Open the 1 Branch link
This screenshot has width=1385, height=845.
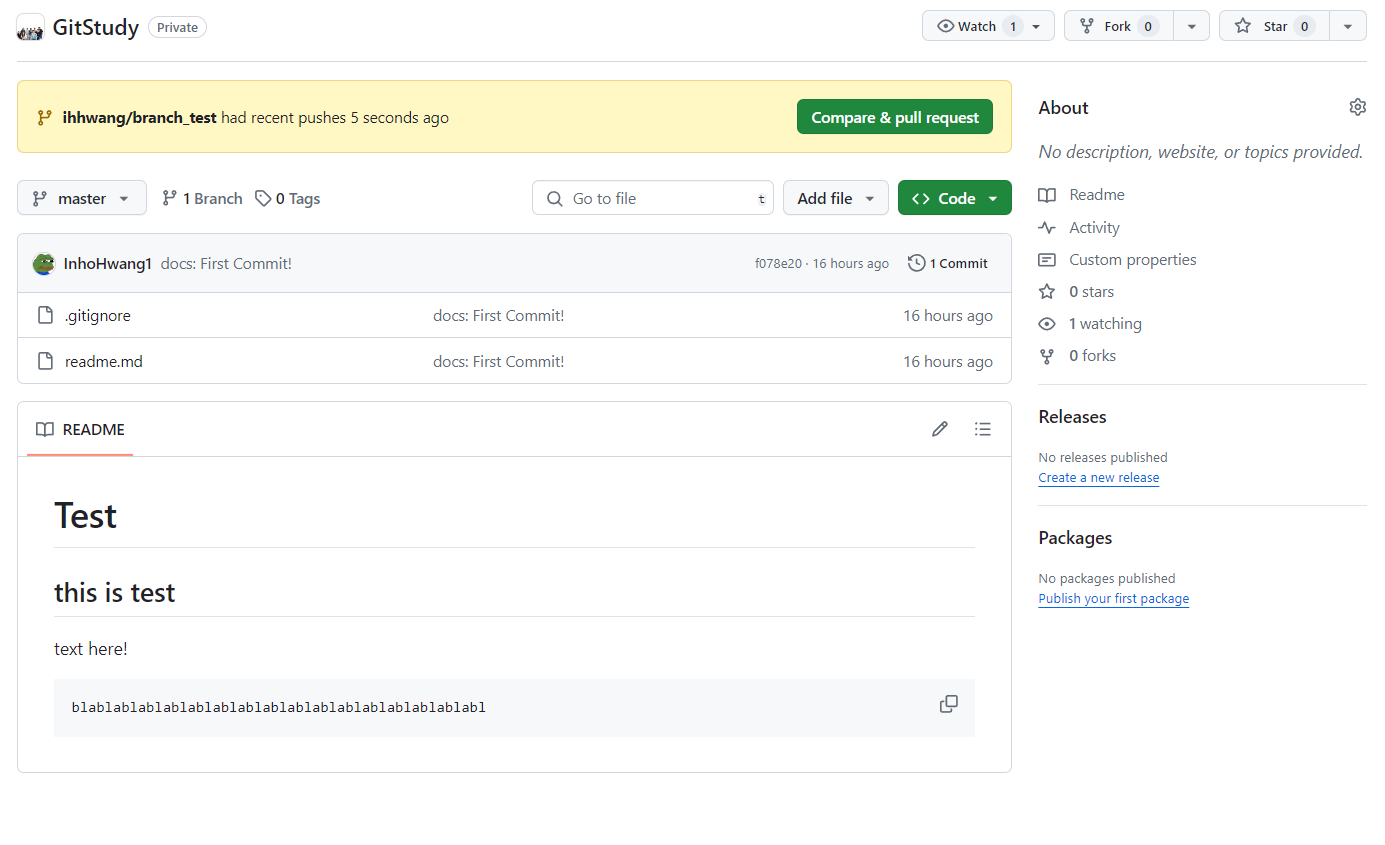click(202, 198)
